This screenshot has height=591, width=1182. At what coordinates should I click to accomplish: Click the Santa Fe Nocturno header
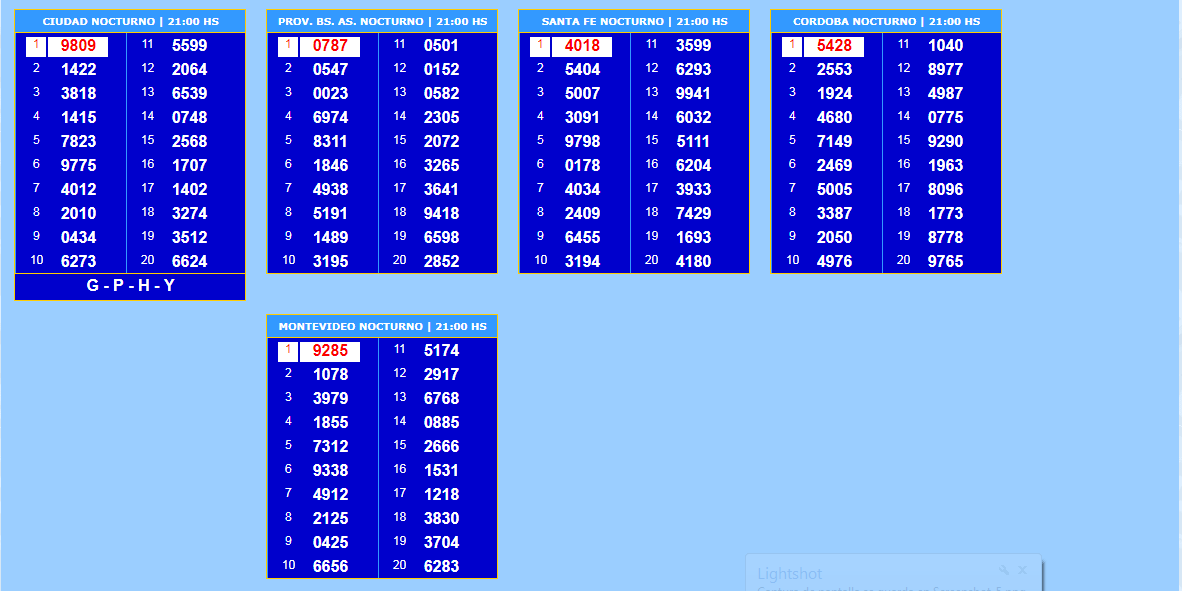(634, 21)
